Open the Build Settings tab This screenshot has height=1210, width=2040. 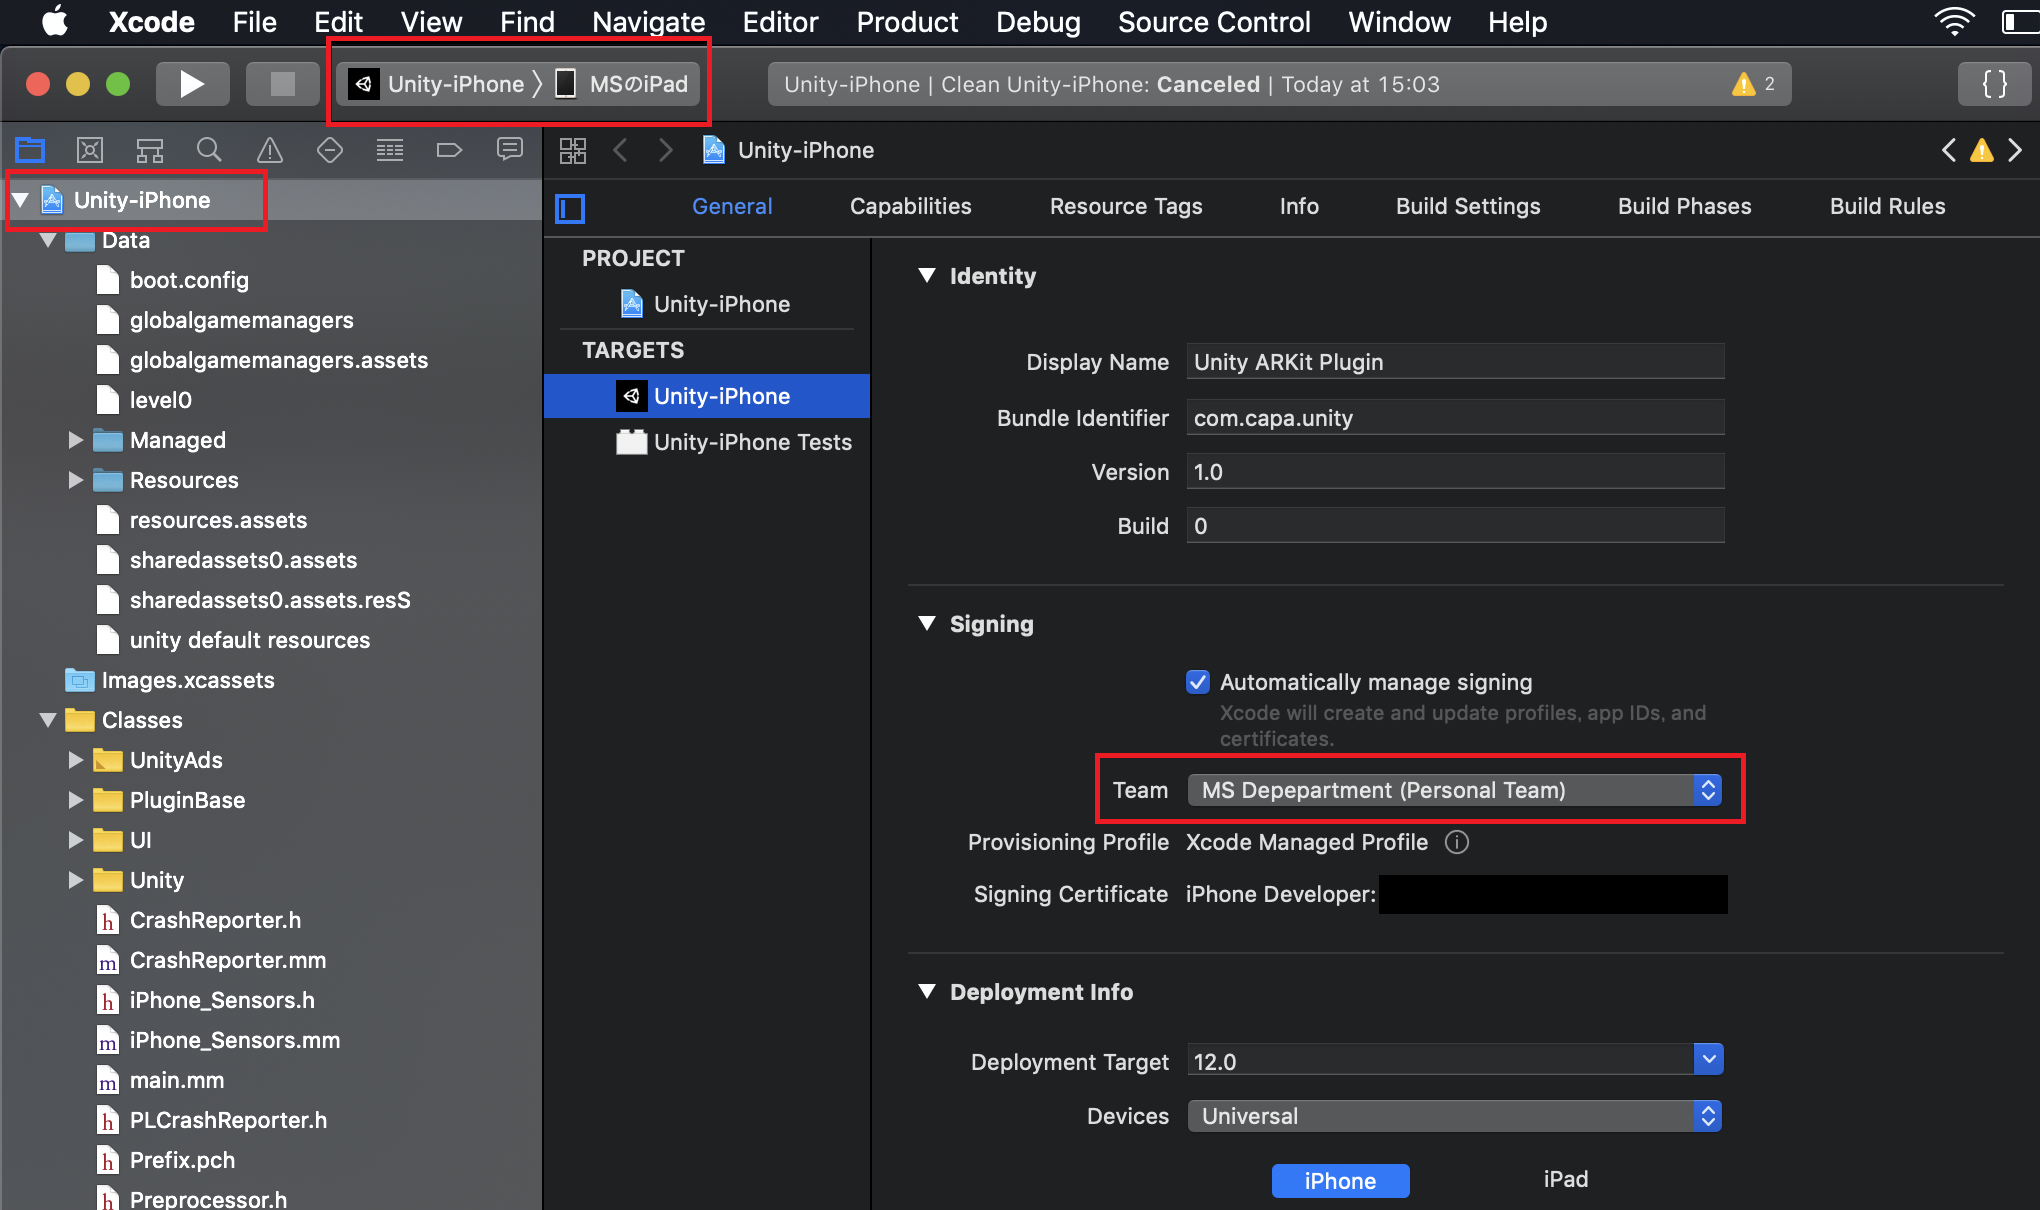point(1468,207)
